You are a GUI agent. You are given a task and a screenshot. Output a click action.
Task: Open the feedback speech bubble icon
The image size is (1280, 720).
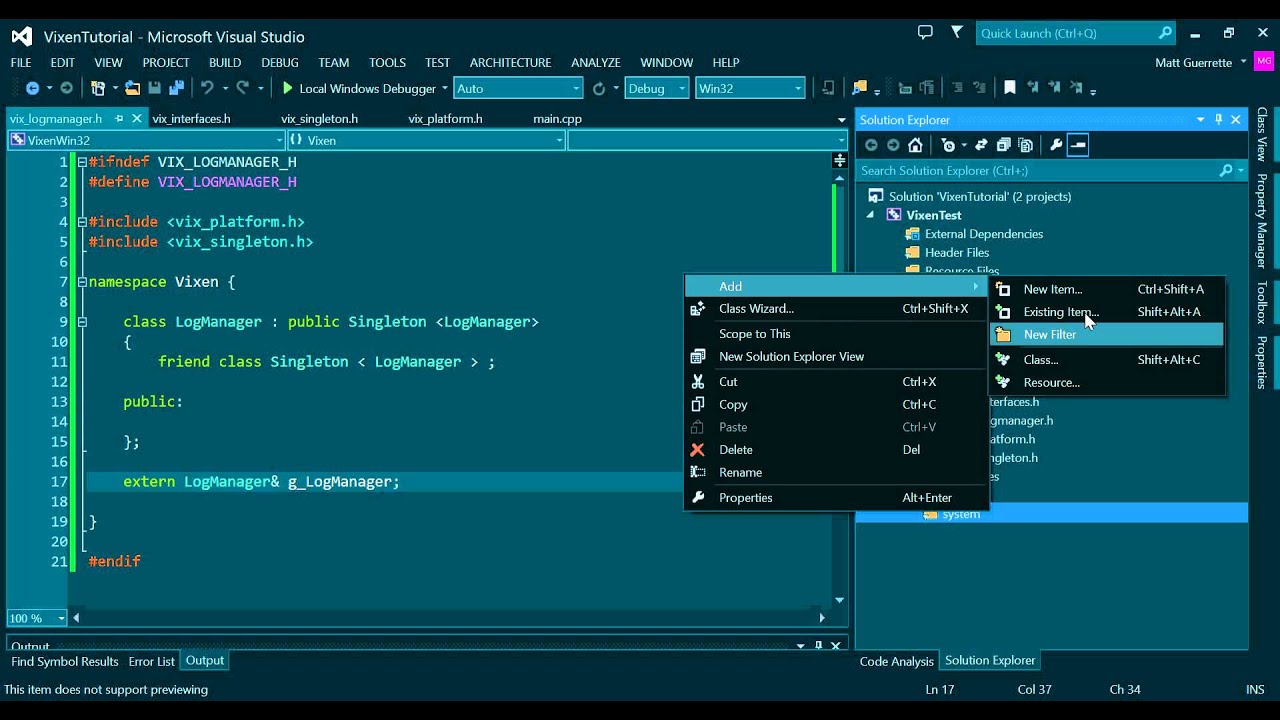925,33
